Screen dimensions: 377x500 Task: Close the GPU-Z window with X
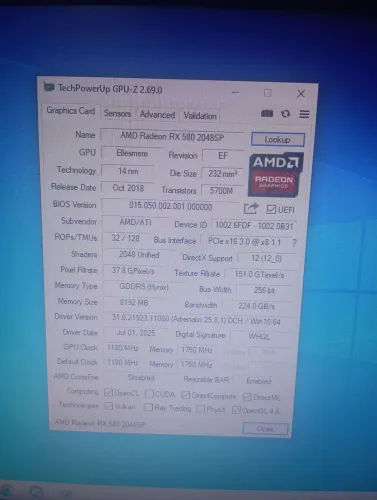pos(301,94)
